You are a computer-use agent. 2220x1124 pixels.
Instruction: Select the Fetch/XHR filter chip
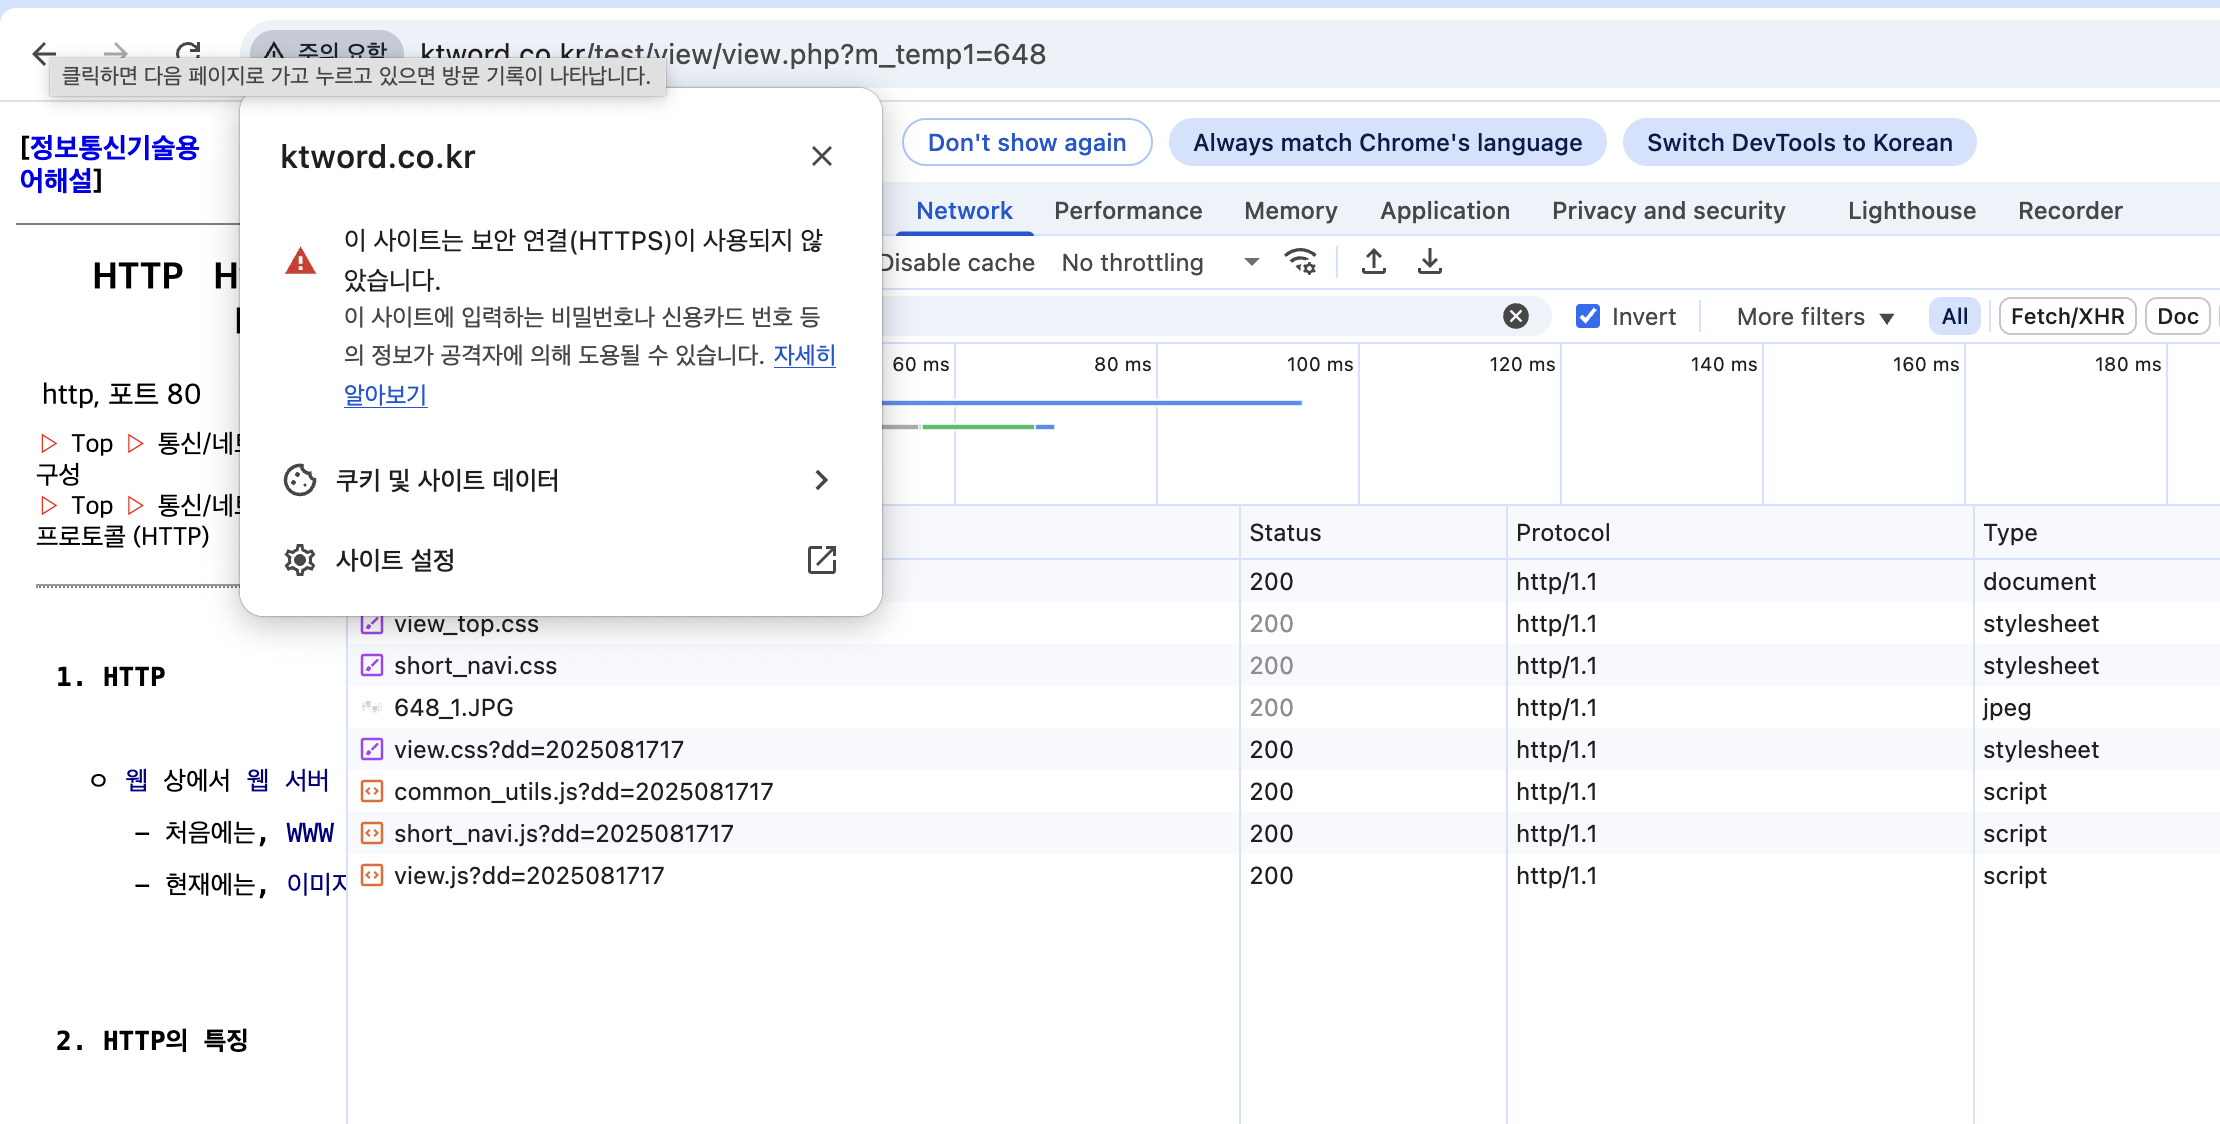click(x=2067, y=317)
